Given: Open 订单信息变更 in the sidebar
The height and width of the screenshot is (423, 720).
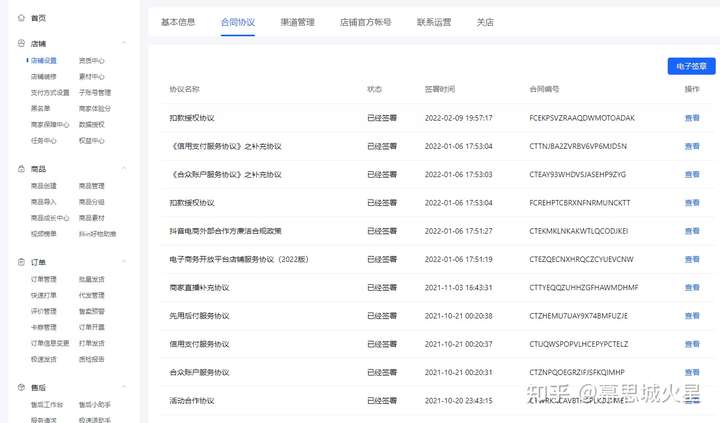Looking at the screenshot, I should pos(50,343).
